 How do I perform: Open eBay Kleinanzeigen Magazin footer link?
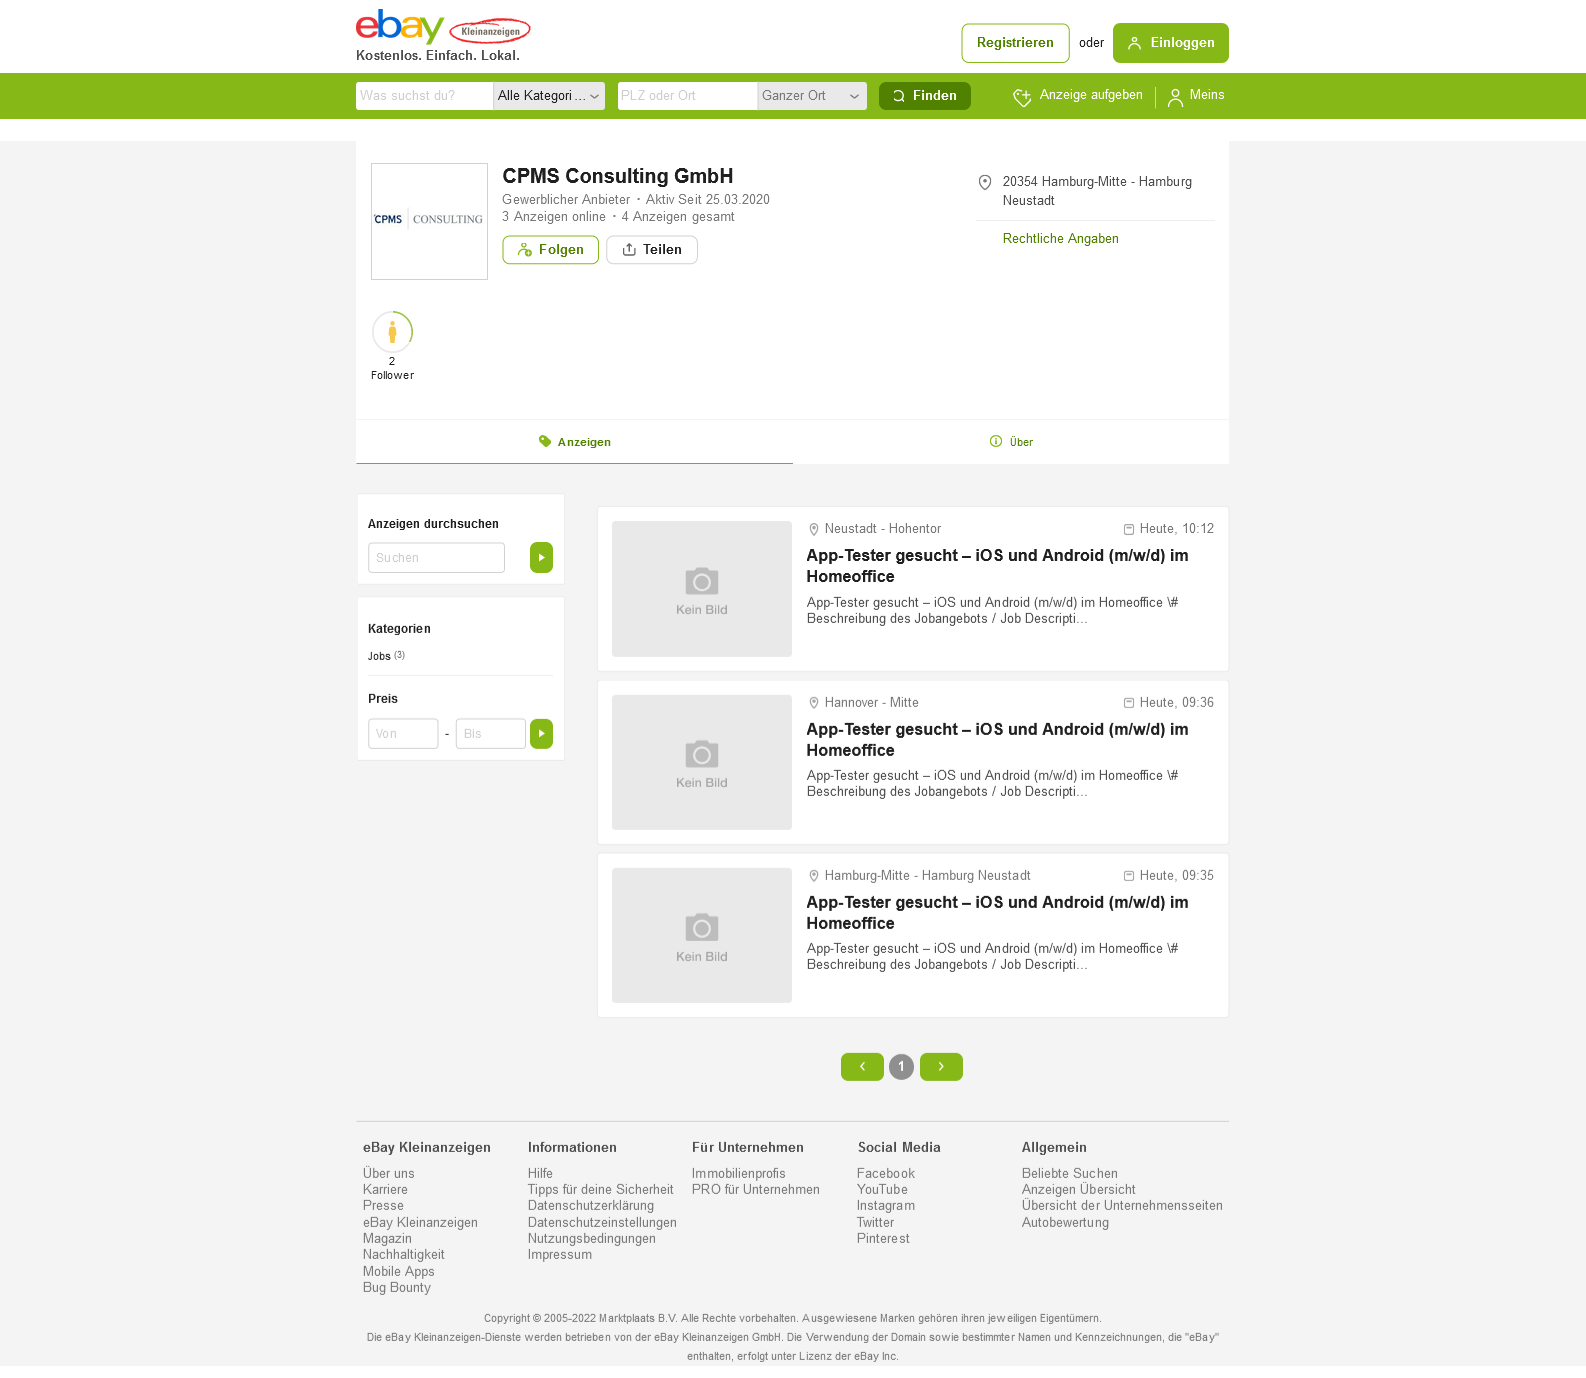click(420, 1231)
